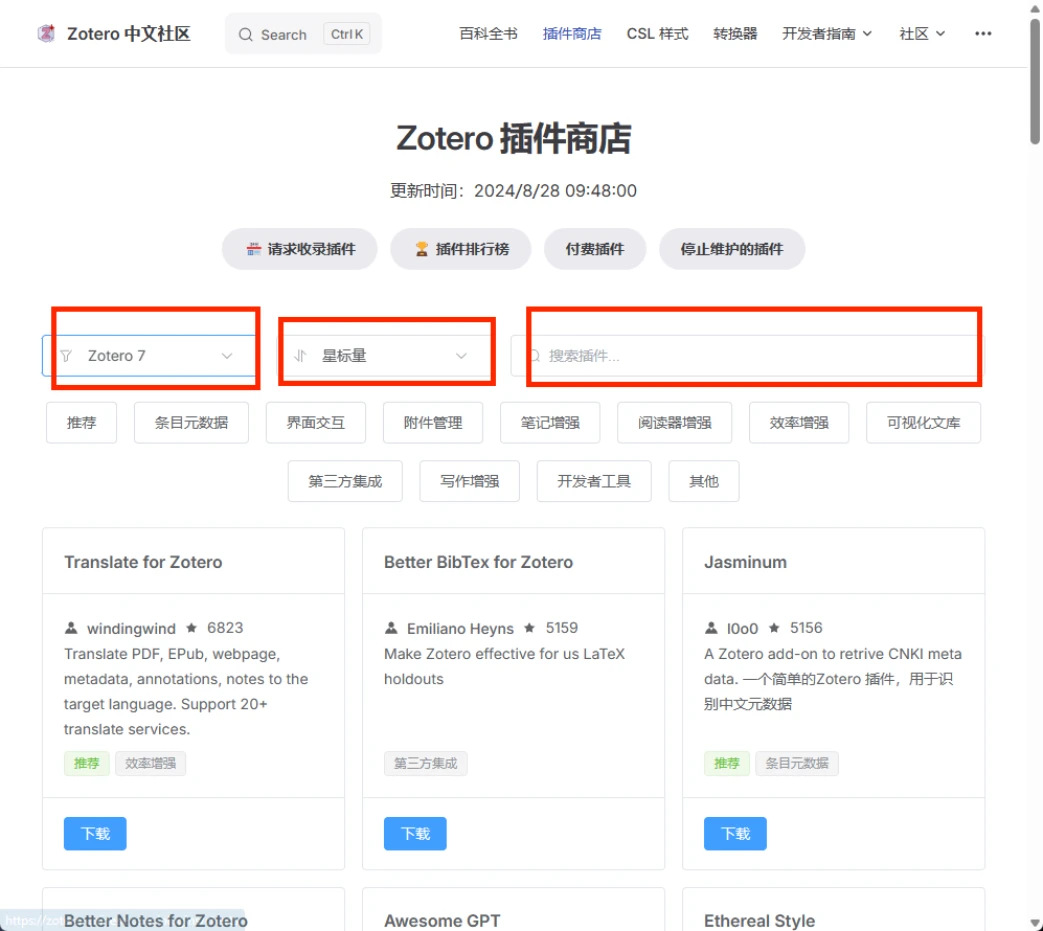Click the sort arrows icon beside 星标量
Image resolution: width=1043 pixels, height=931 pixels.
(300, 356)
